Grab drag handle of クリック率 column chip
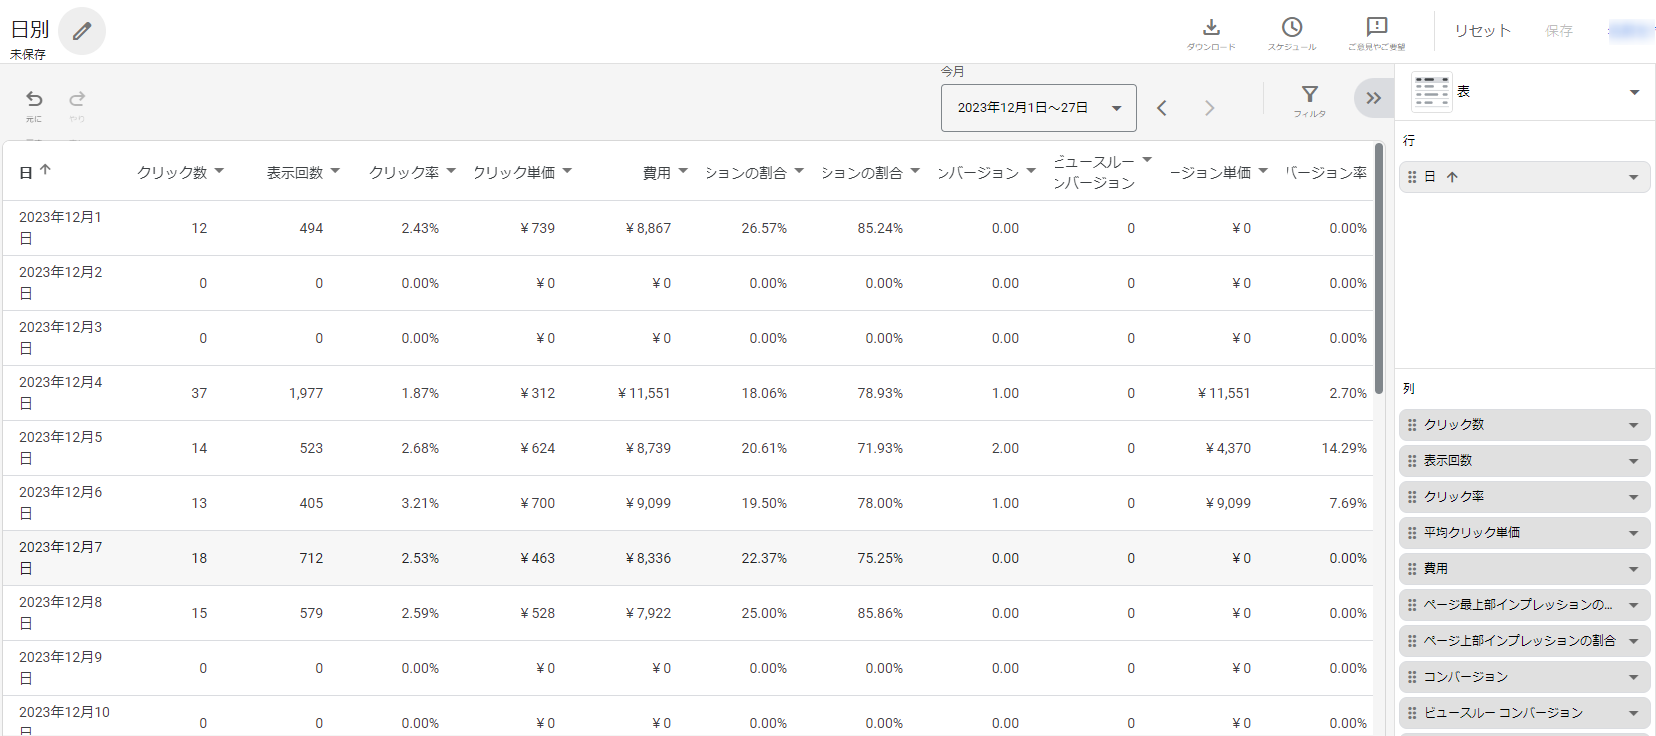This screenshot has width=1656, height=736. point(1412,497)
